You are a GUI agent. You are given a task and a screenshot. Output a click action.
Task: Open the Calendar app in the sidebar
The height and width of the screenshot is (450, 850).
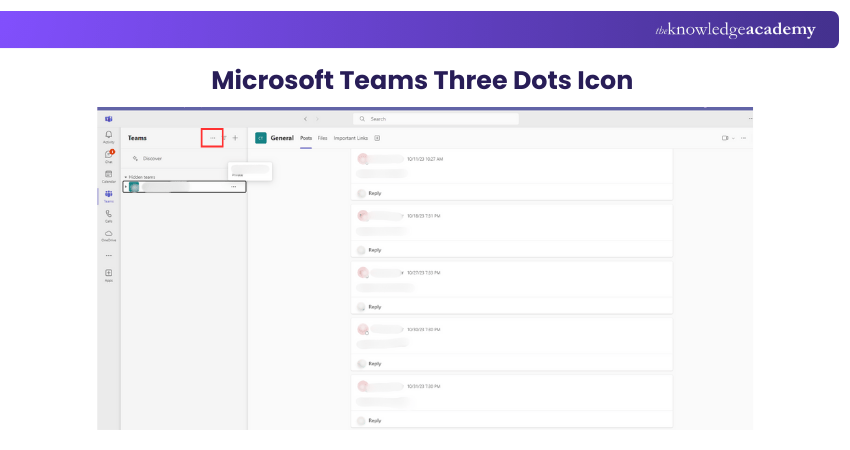coord(108,176)
